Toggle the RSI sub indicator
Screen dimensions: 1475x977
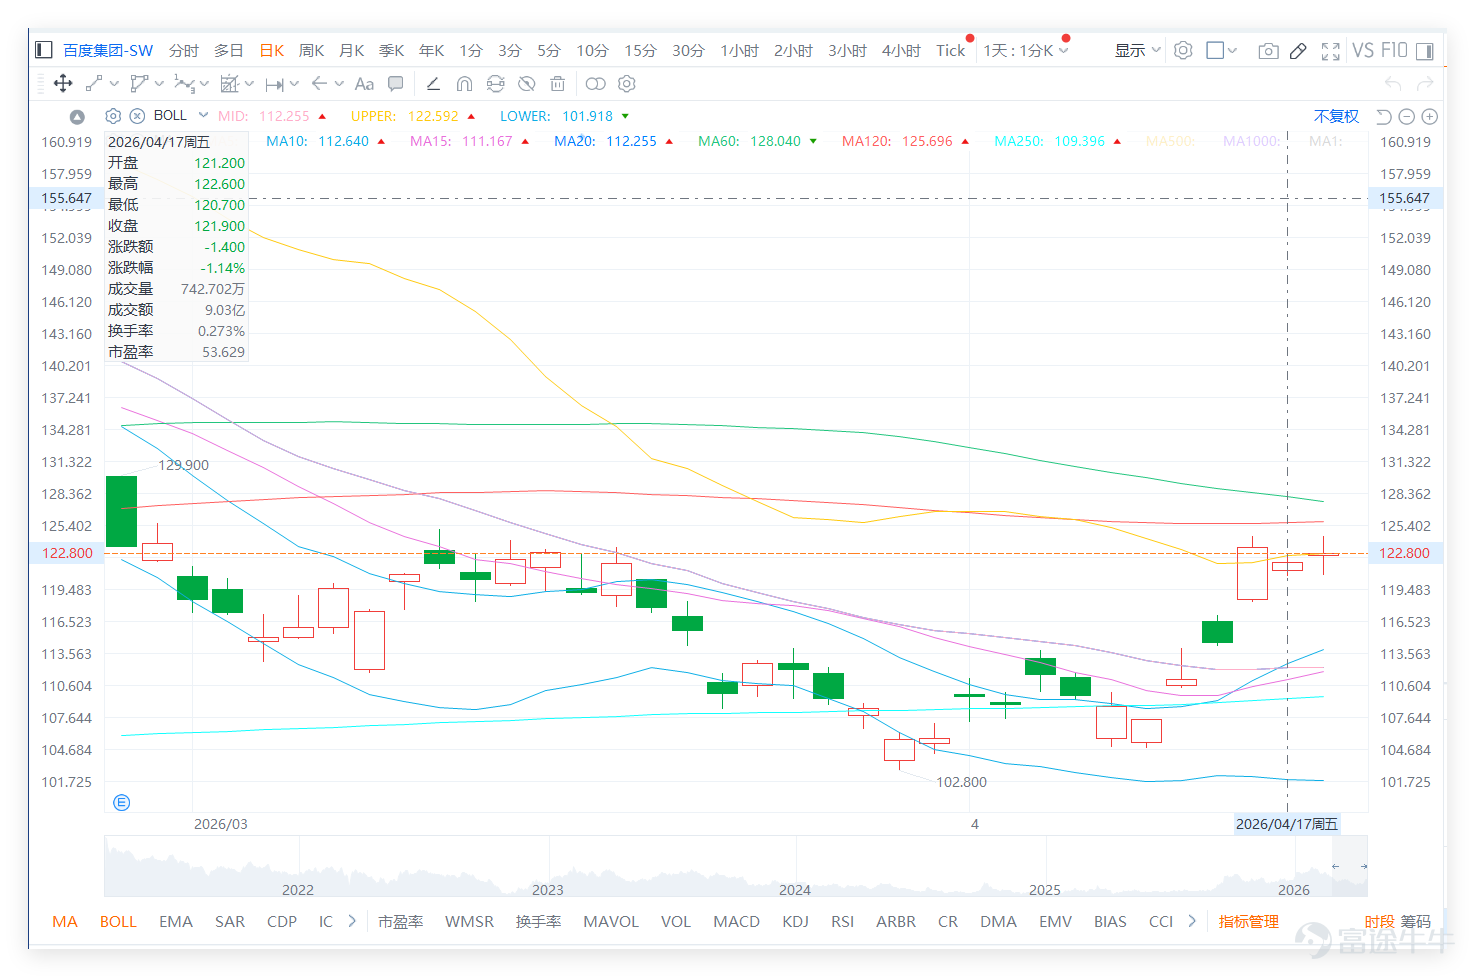pyautogui.click(x=843, y=921)
